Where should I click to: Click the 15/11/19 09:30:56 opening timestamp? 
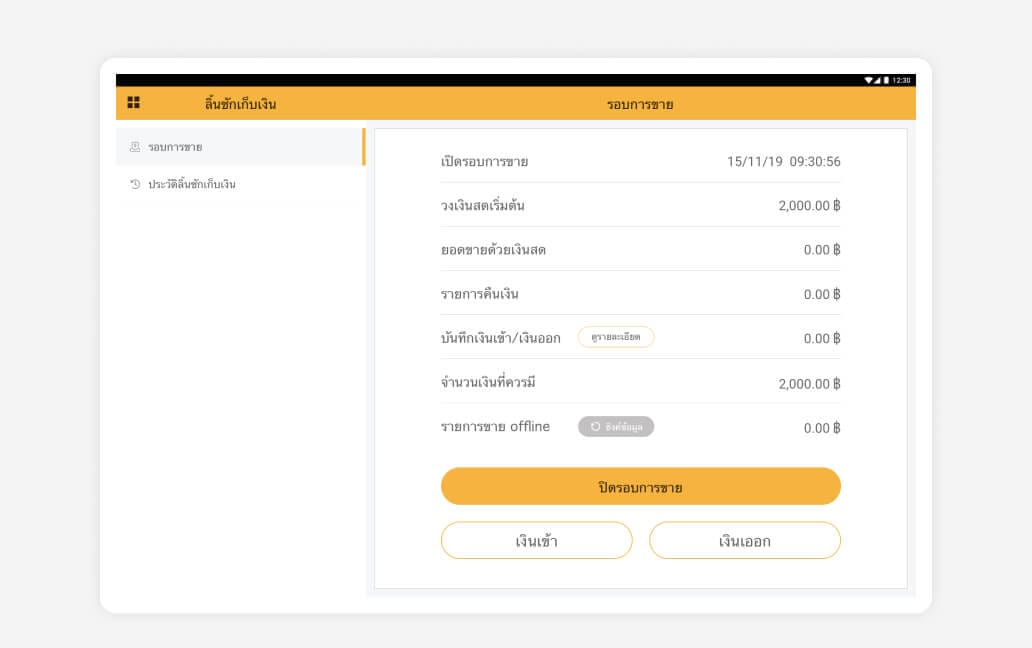[x=783, y=161]
